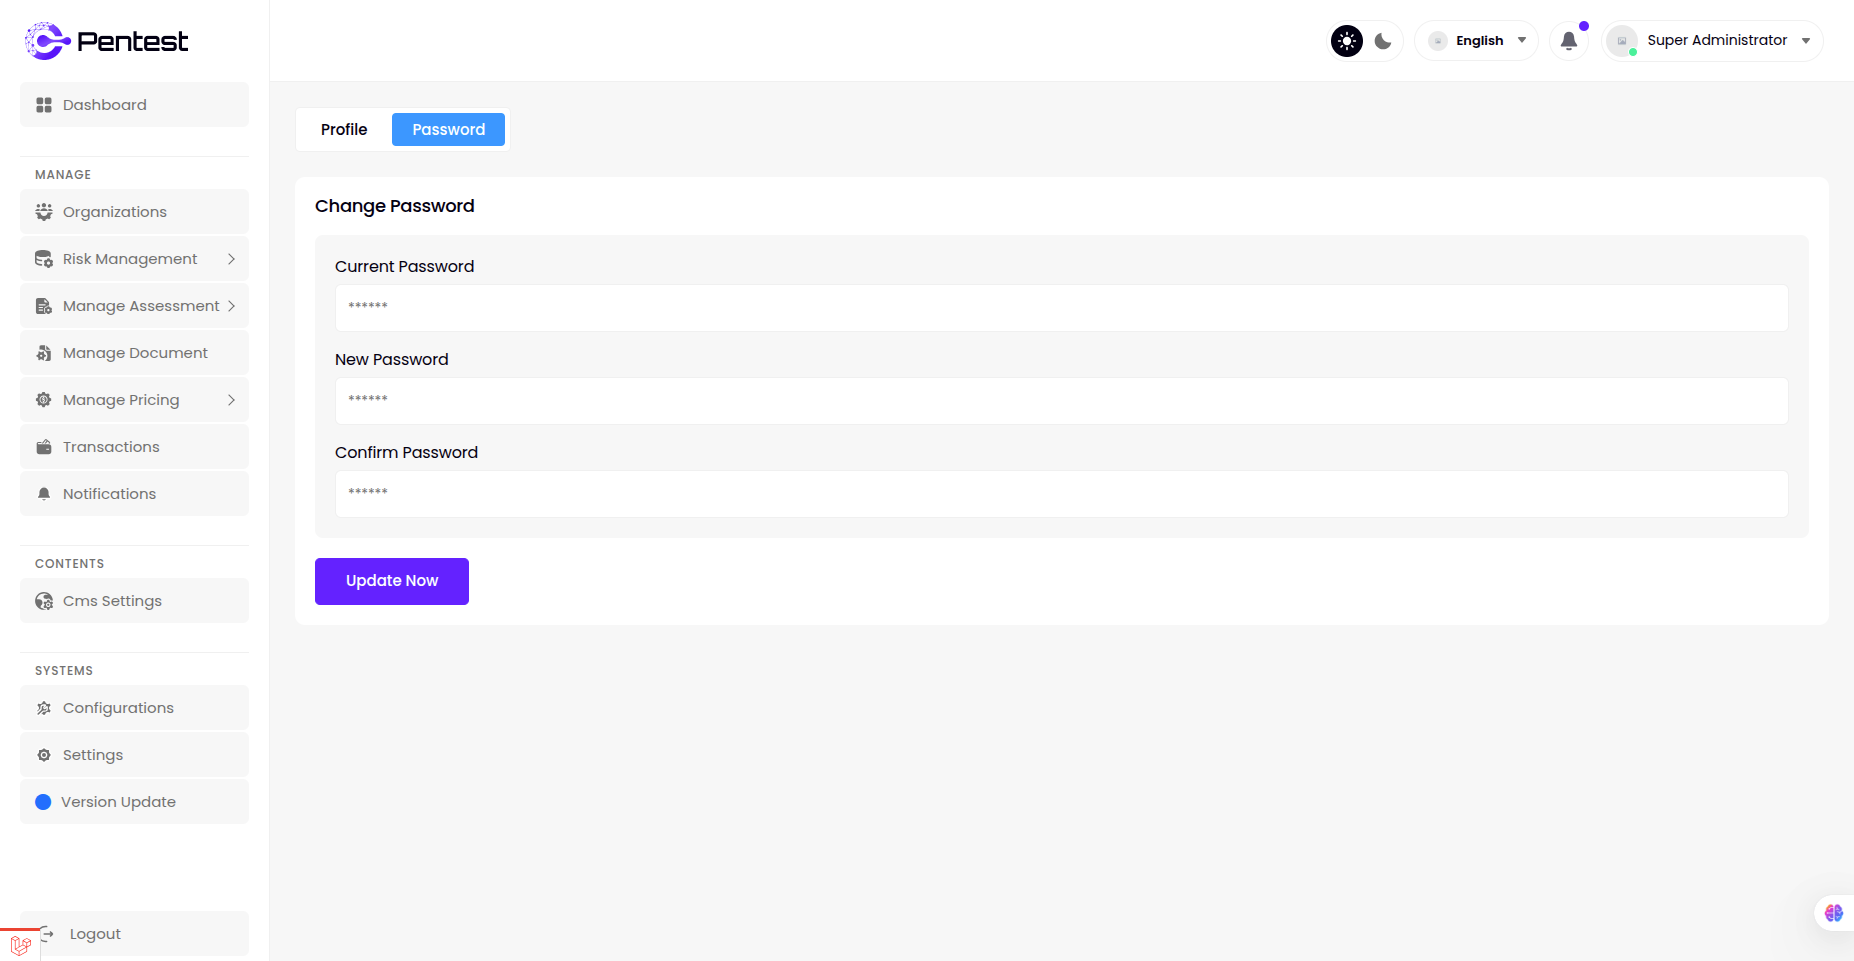Switch to the Profile tab
The height and width of the screenshot is (961, 1854).
coord(344,130)
